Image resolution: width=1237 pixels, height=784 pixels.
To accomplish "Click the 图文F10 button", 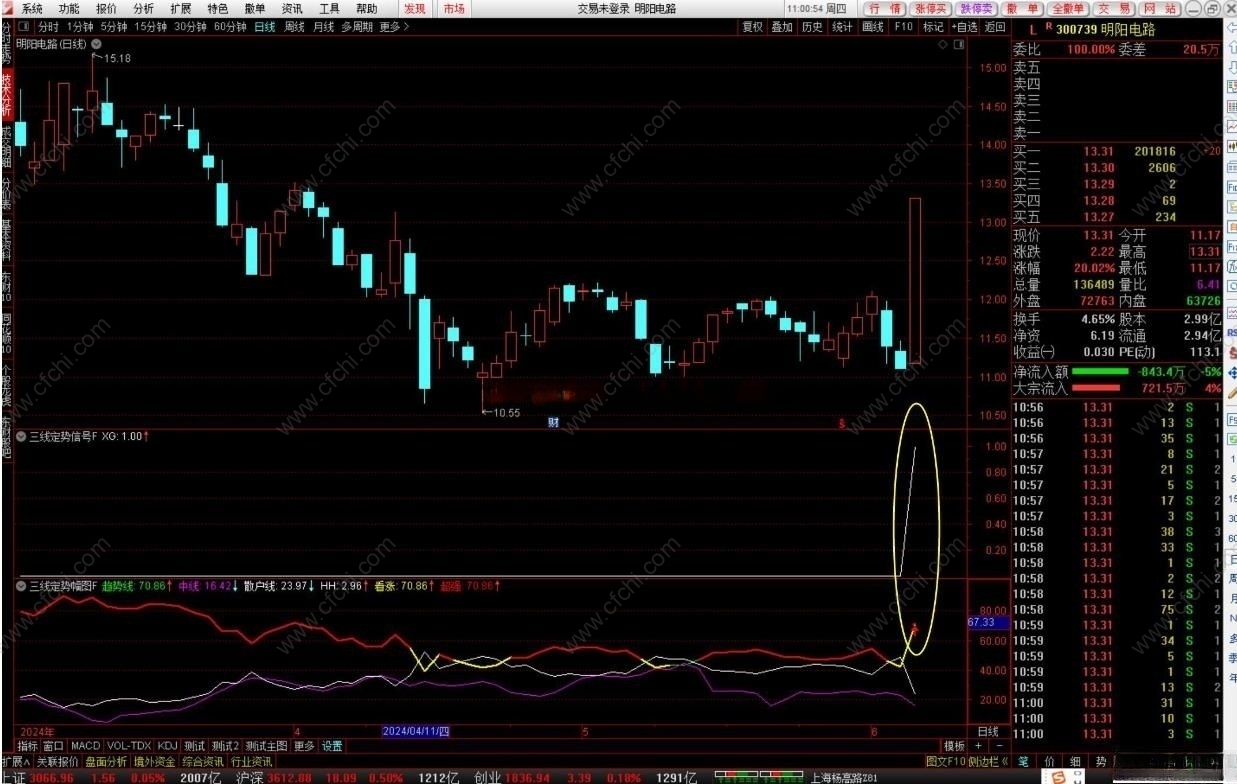I will [x=945, y=762].
